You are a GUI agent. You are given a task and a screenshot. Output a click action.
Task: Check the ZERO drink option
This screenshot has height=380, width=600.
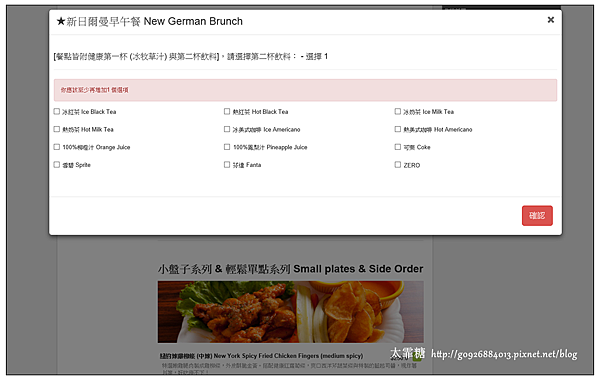pyautogui.click(x=398, y=165)
